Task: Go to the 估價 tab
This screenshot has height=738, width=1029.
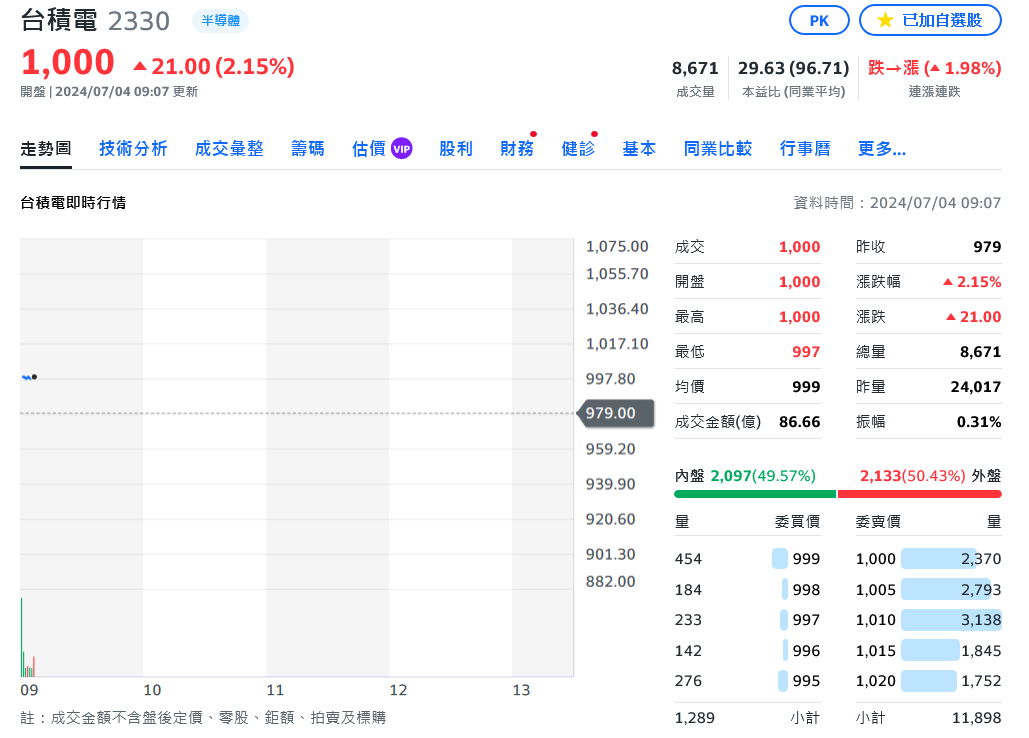Action: 369,149
